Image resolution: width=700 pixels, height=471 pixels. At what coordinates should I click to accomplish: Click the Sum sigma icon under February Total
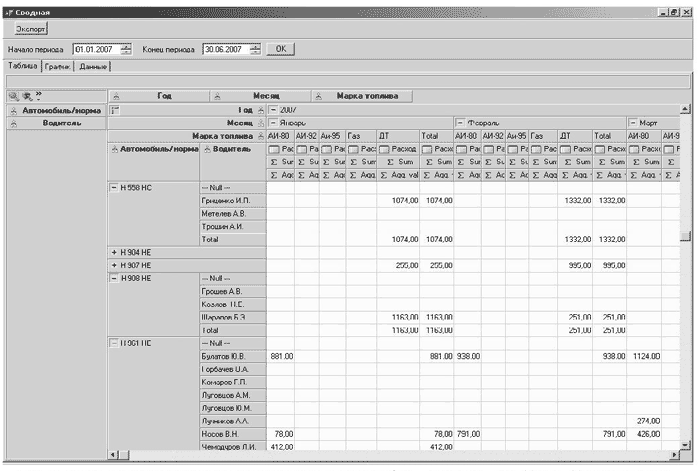tap(602, 162)
